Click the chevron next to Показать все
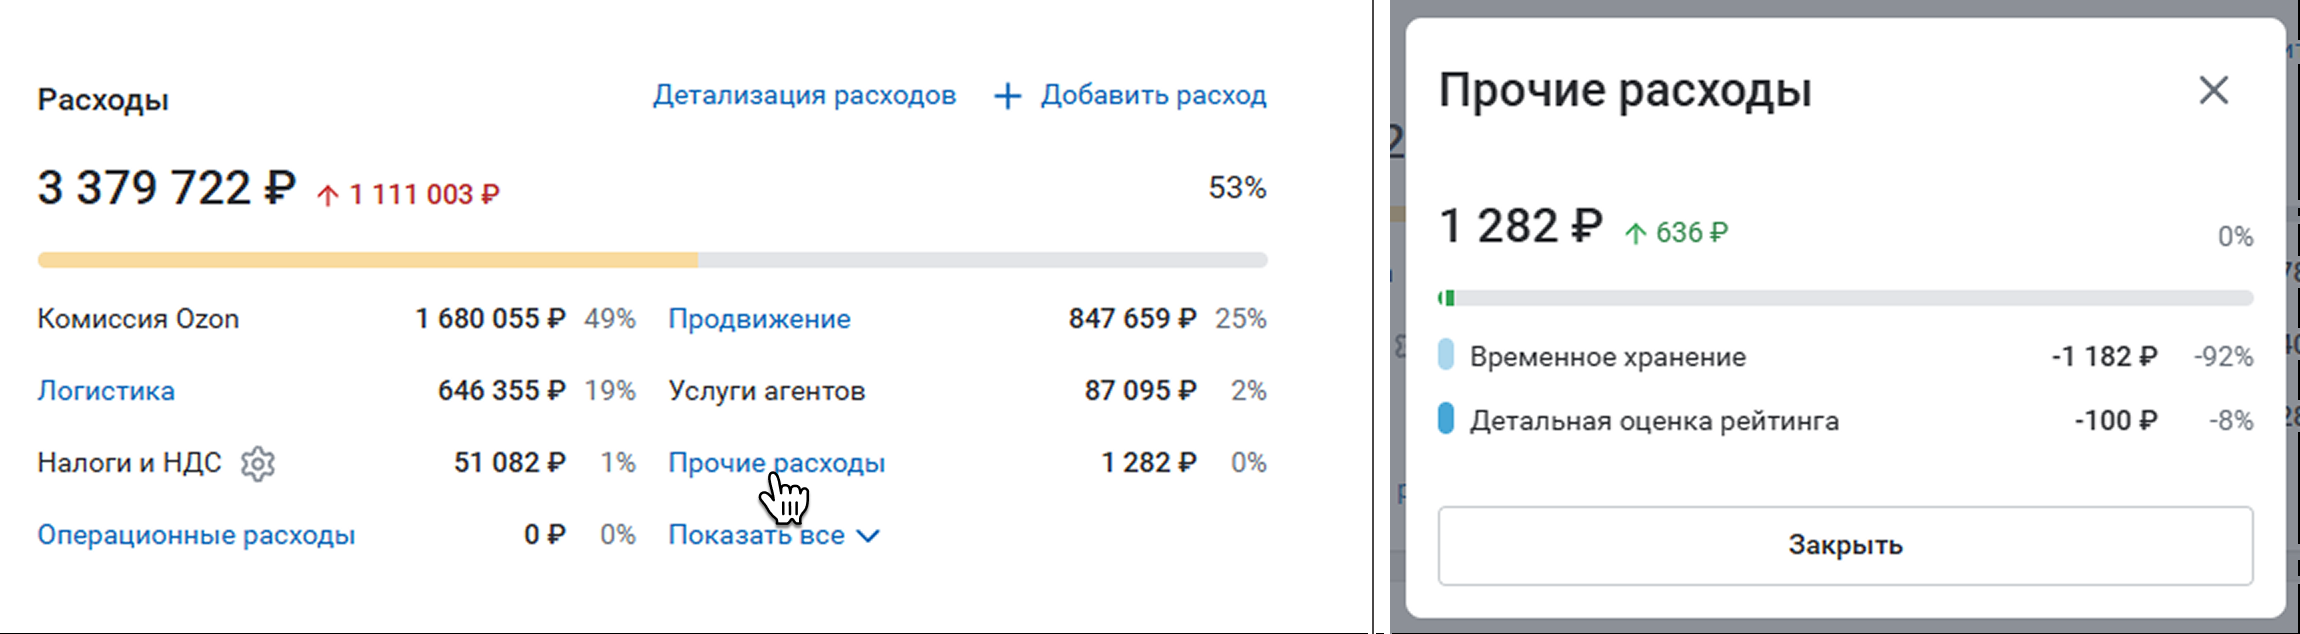The width and height of the screenshot is (2300, 634). [869, 536]
